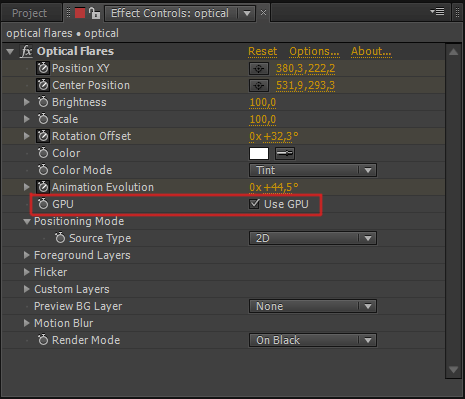Open the Render Mode On Black dropdown
465x399 pixels.
[313, 340]
